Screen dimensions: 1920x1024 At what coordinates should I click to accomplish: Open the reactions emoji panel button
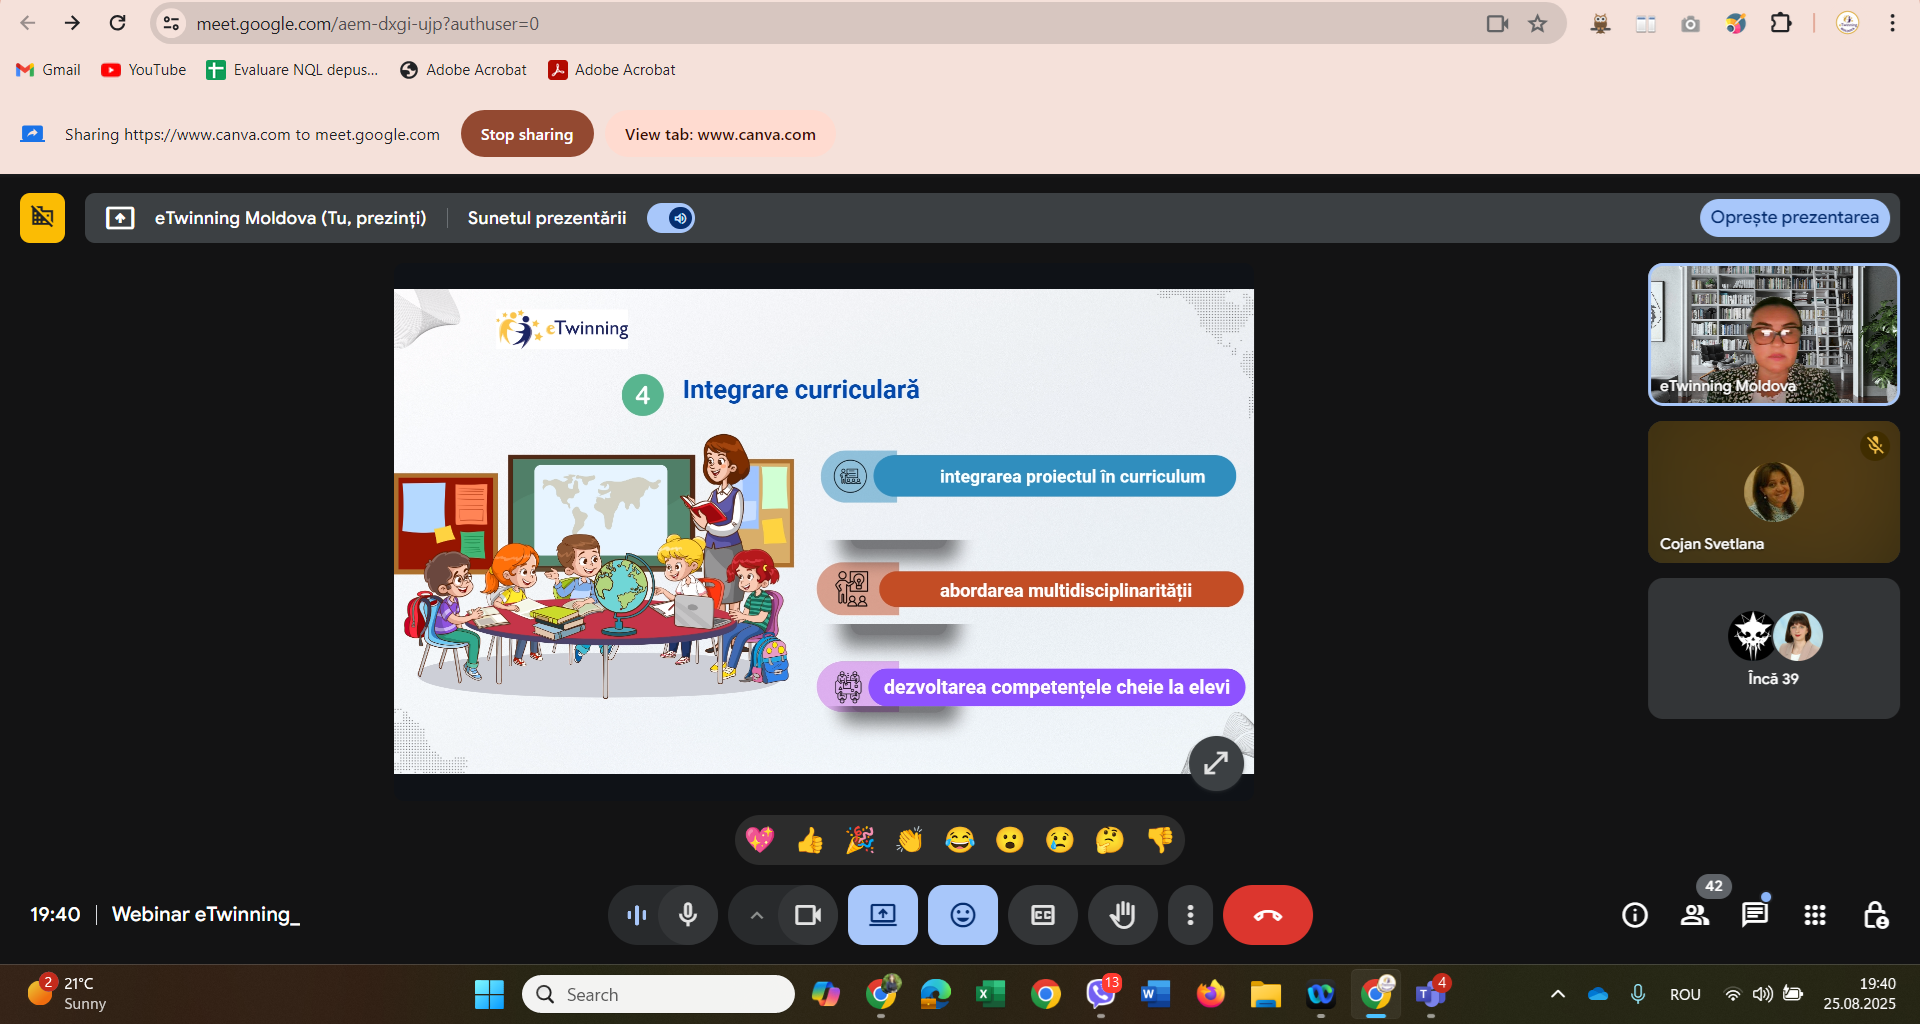pos(962,915)
